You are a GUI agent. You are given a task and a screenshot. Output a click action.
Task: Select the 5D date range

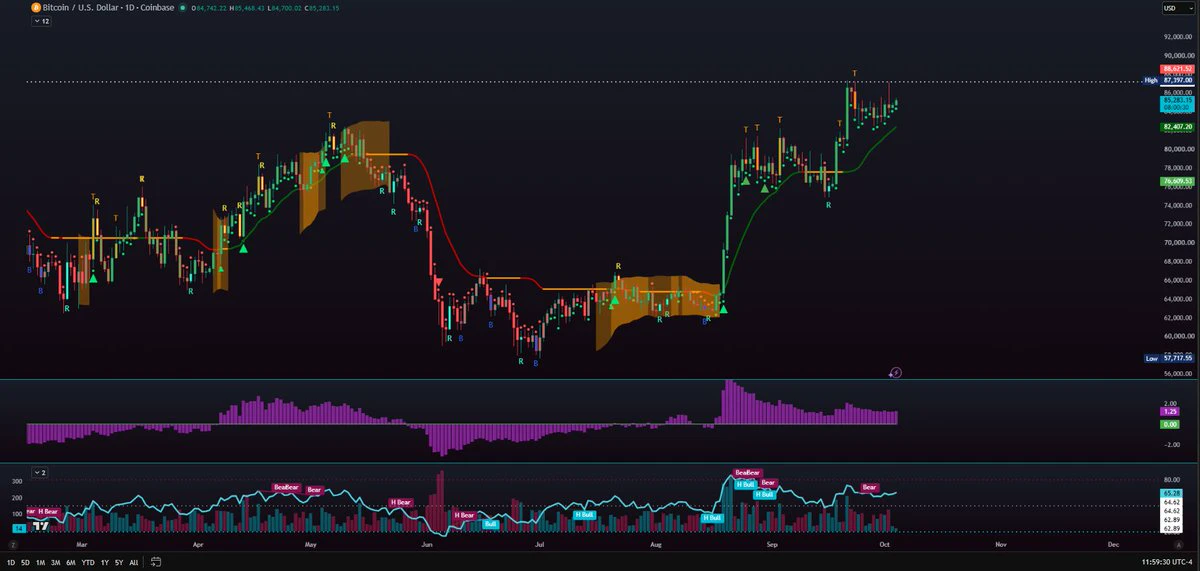(25, 562)
